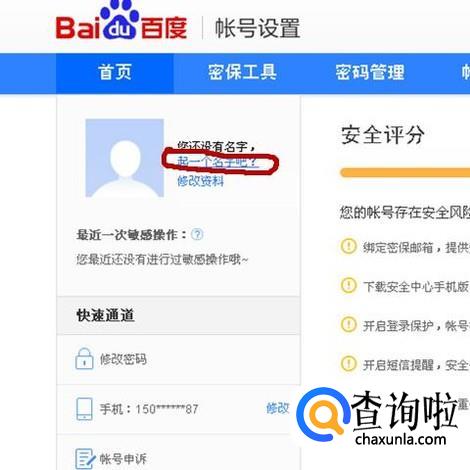Click the orange security score bar
This screenshot has height=470, width=470.
click(405, 173)
